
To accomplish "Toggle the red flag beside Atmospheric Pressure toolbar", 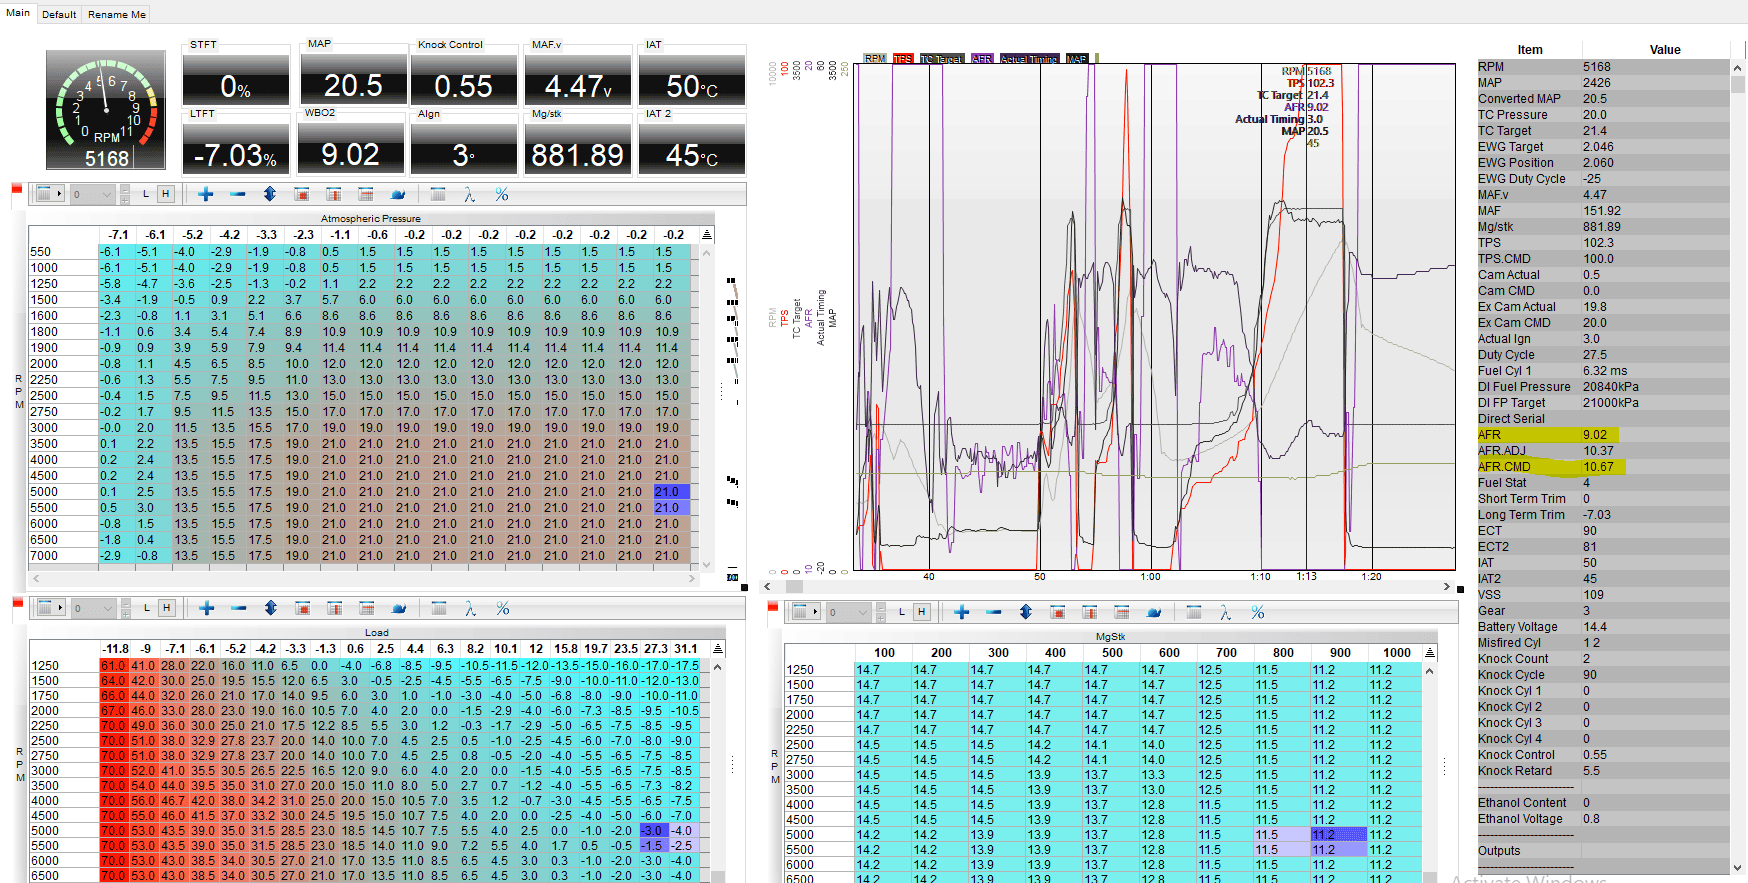I will click(17, 190).
